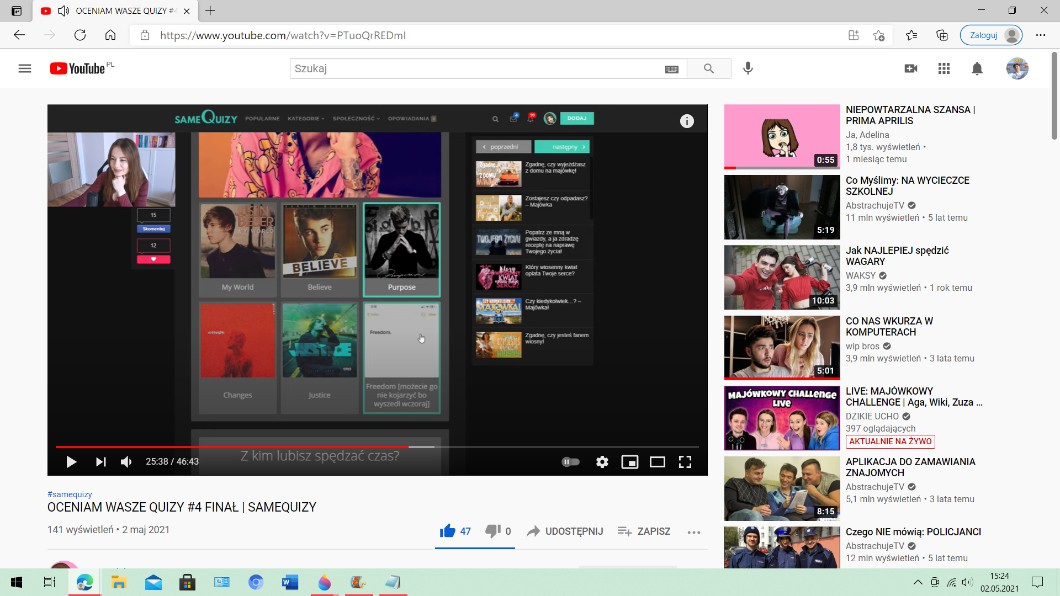The height and width of the screenshot is (596, 1060).
Task: Toggle theater mode view
Action: click(657, 462)
